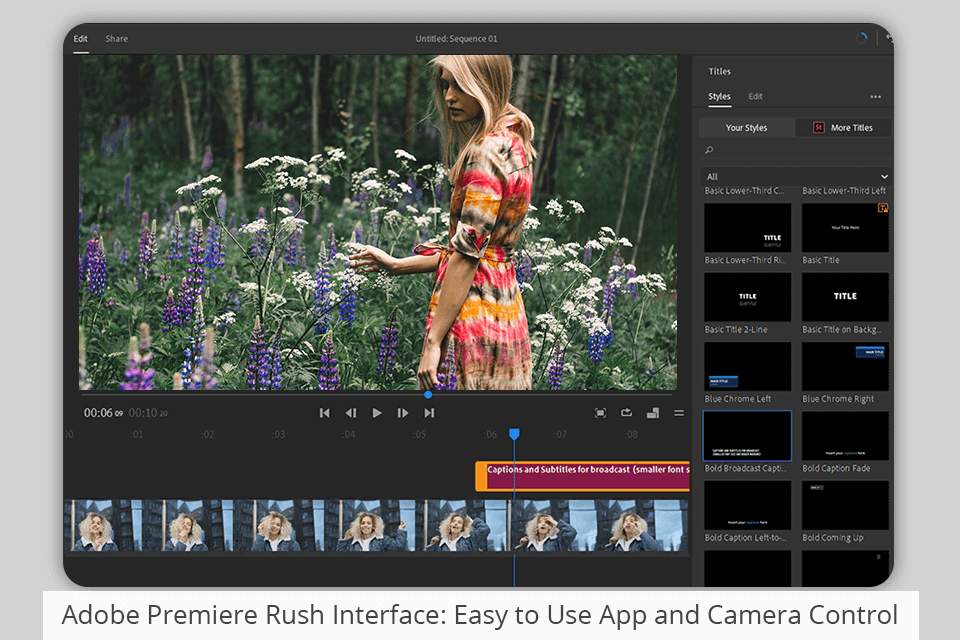Enter fullscreen preview mode
Viewport: 960px width, 640px height.
tap(600, 413)
